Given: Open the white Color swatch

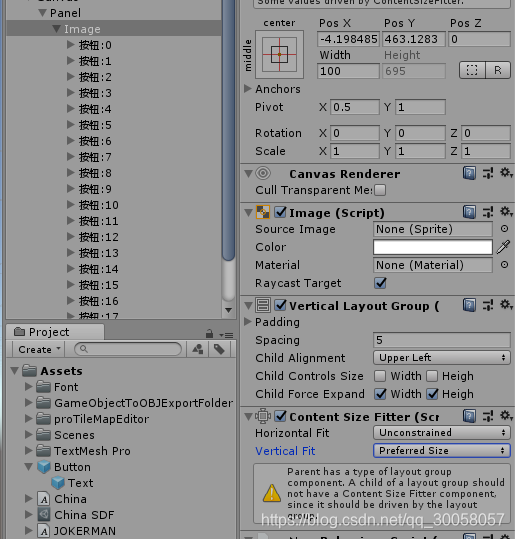Looking at the screenshot, I should [433, 247].
